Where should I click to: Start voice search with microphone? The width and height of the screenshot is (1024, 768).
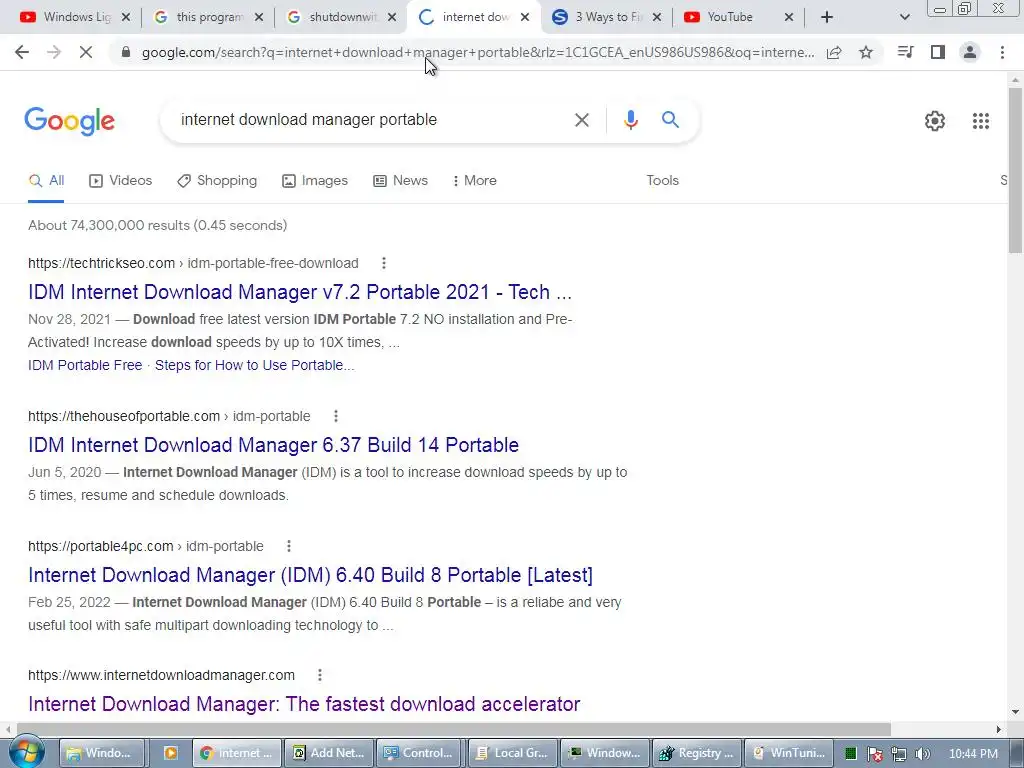(630, 120)
